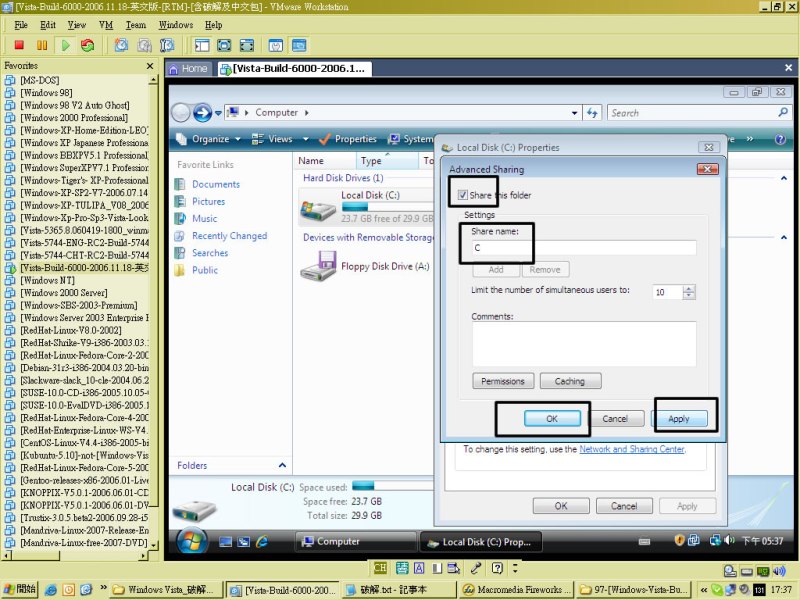
Task: Switch to full screen mode icon
Action: (x=224, y=45)
